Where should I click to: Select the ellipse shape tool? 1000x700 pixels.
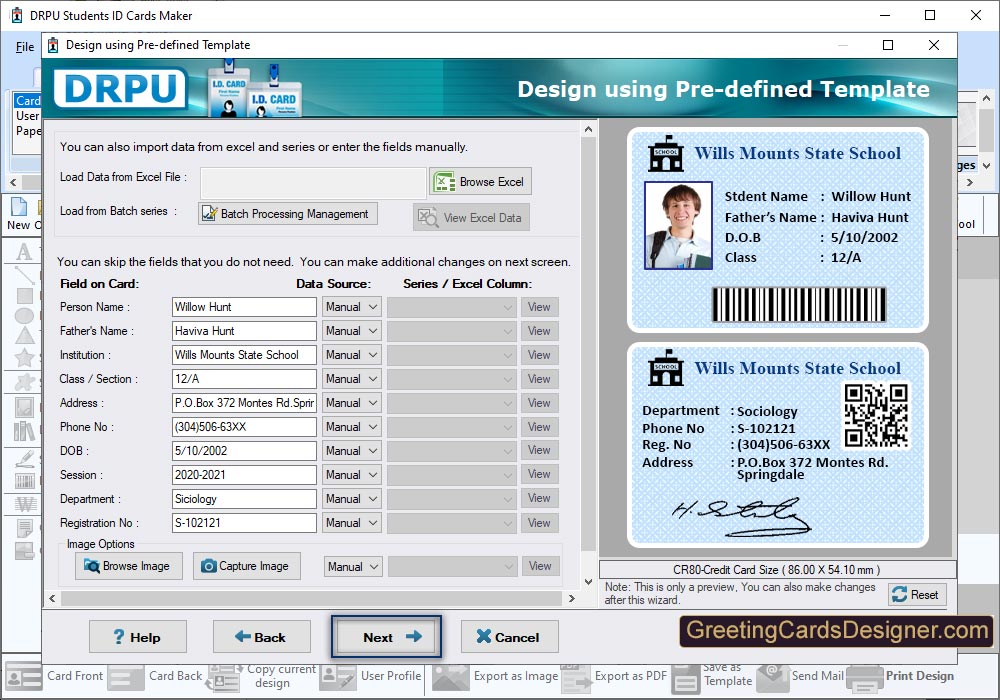24,316
